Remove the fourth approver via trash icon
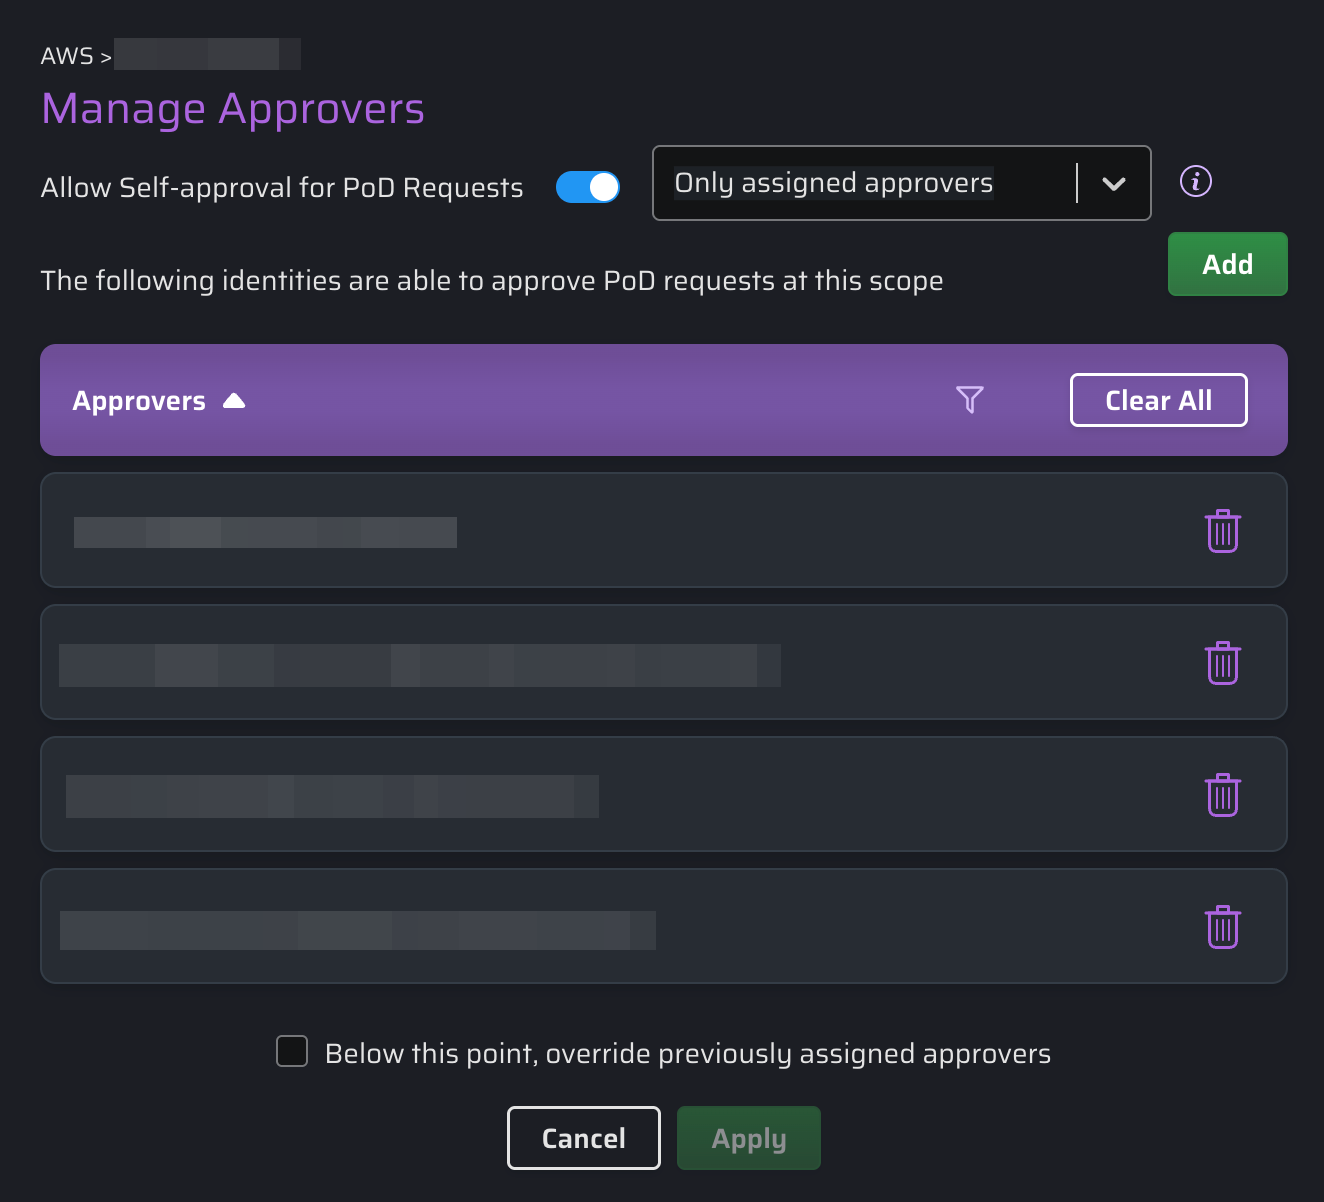The image size is (1324, 1202). (1222, 927)
